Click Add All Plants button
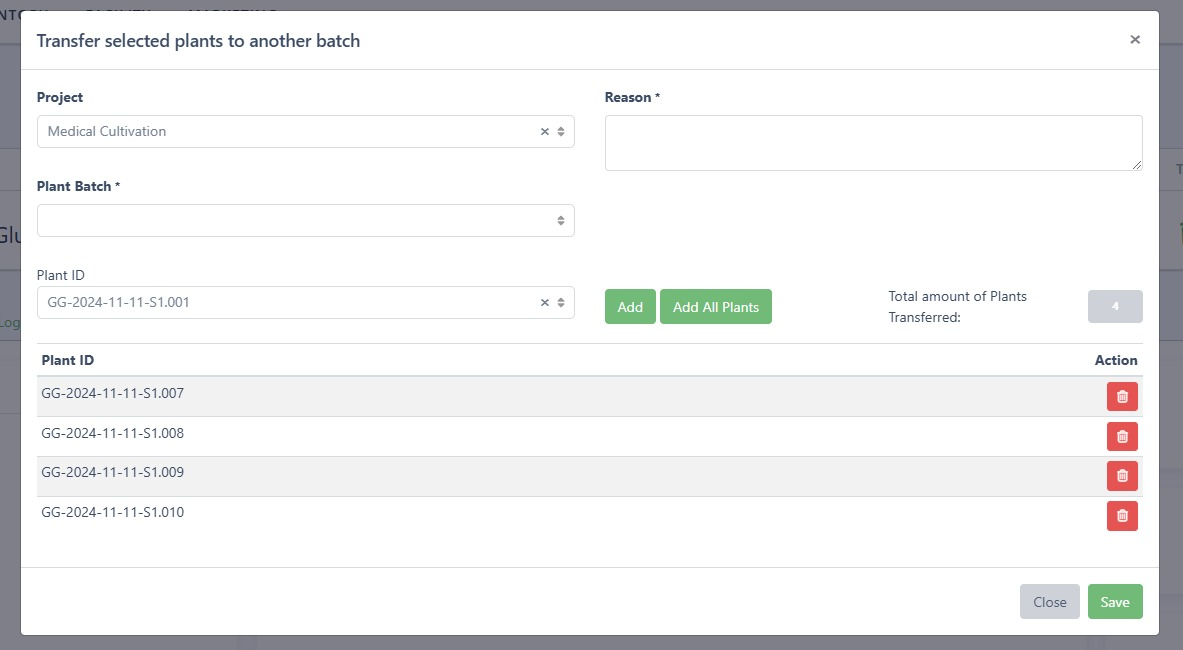The width and height of the screenshot is (1183, 650). point(716,307)
